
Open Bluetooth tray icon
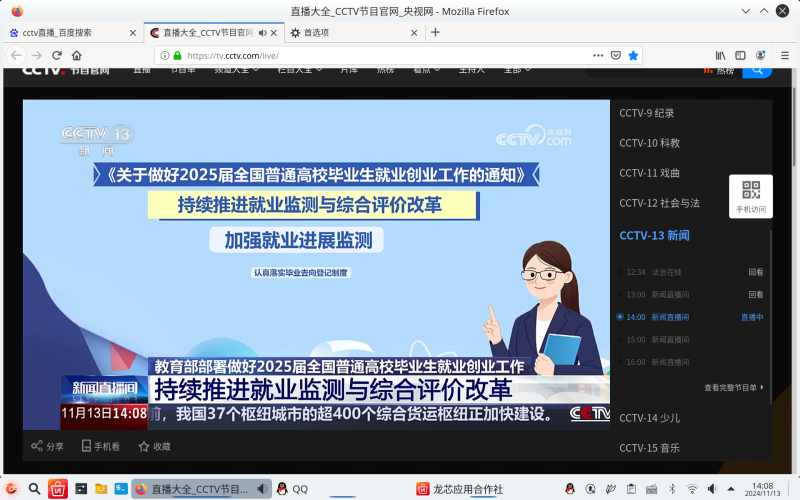coord(672,489)
